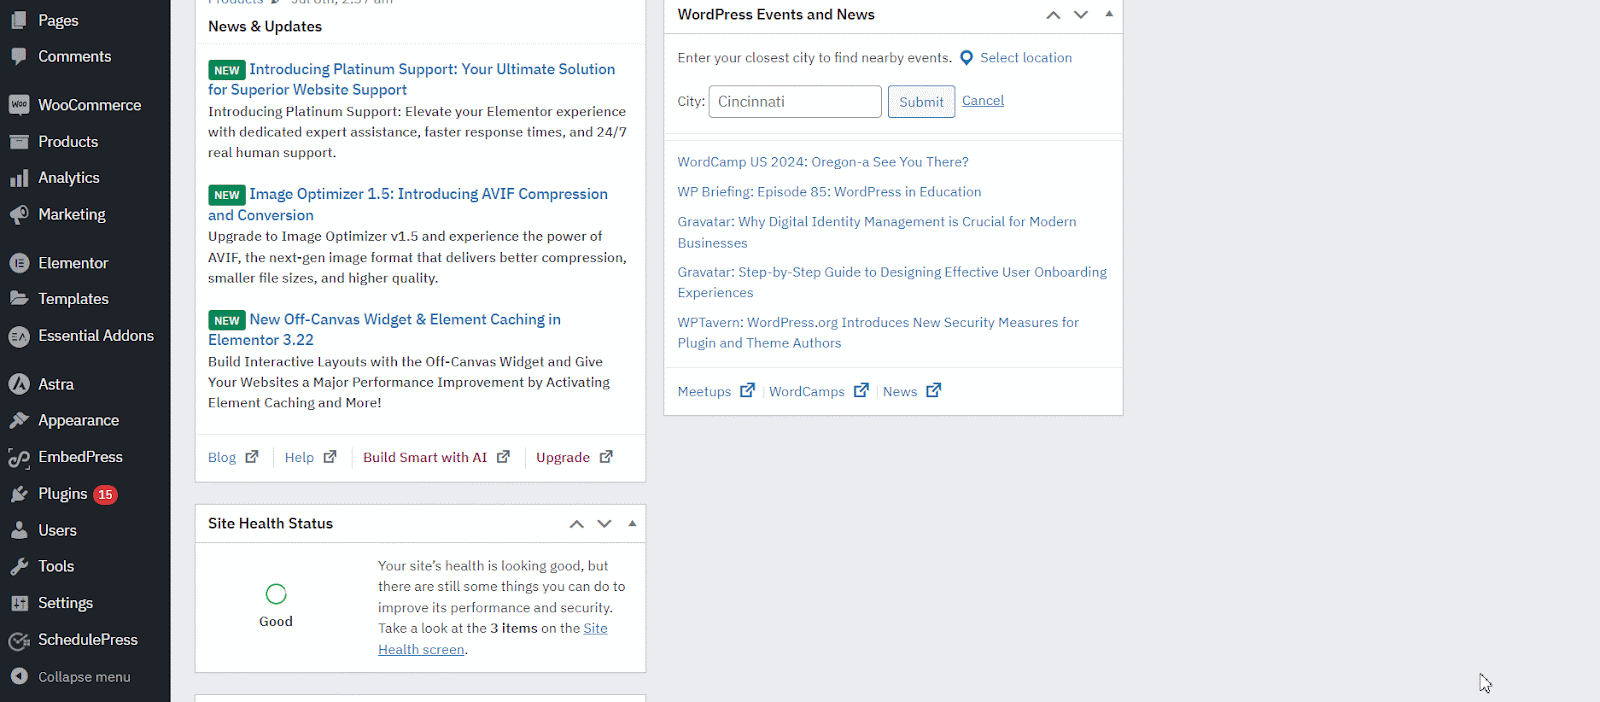Screen dimensions: 1600x702
Task: Click the WooCommerce sidebar icon
Action: click(19, 105)
